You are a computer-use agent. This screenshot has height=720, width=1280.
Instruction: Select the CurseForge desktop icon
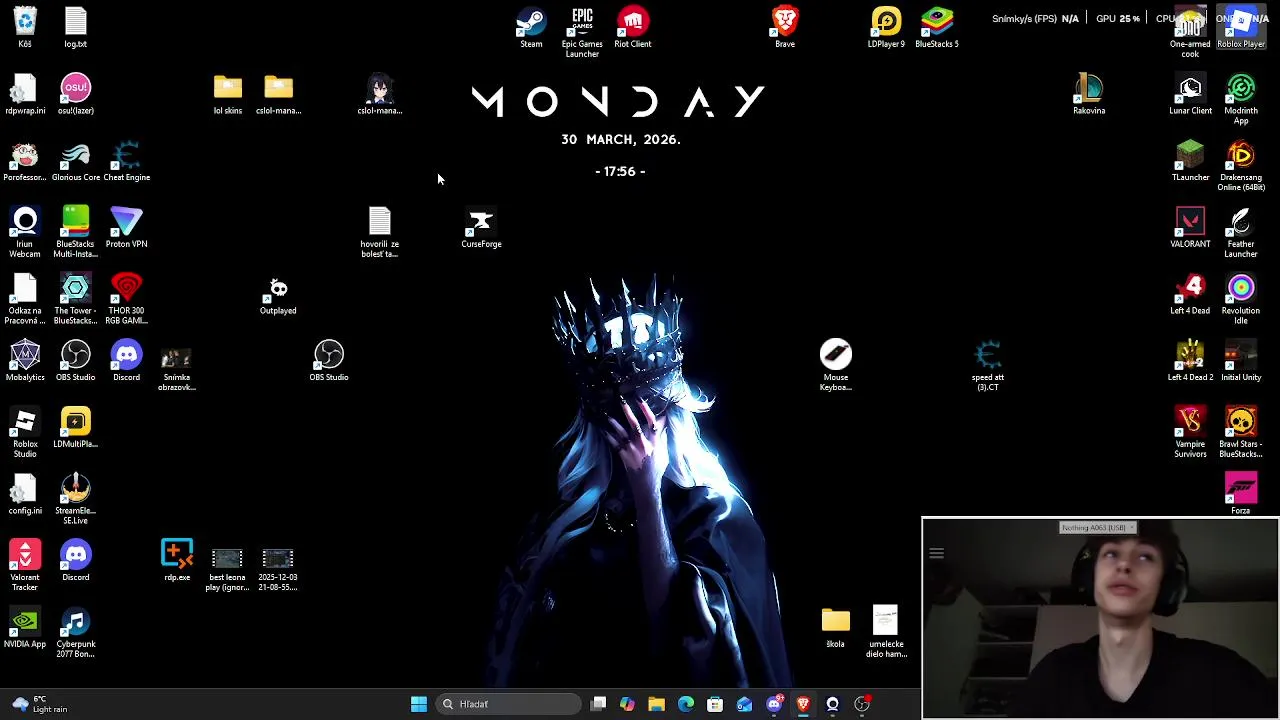point(481,227)
